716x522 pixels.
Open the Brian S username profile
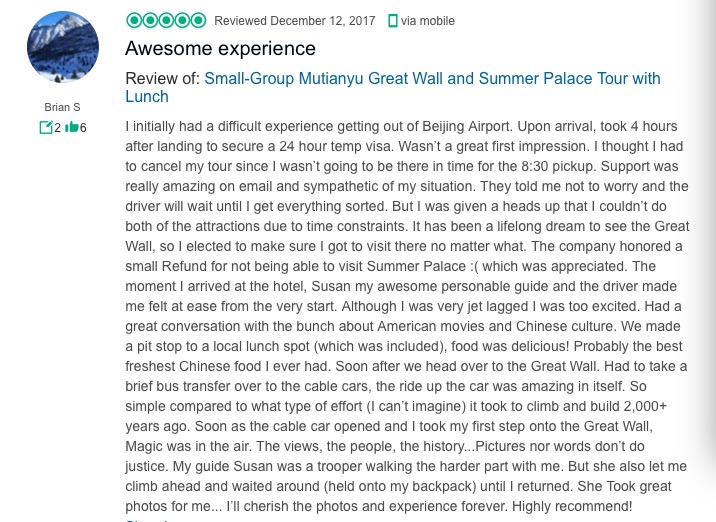coord(62,107)
